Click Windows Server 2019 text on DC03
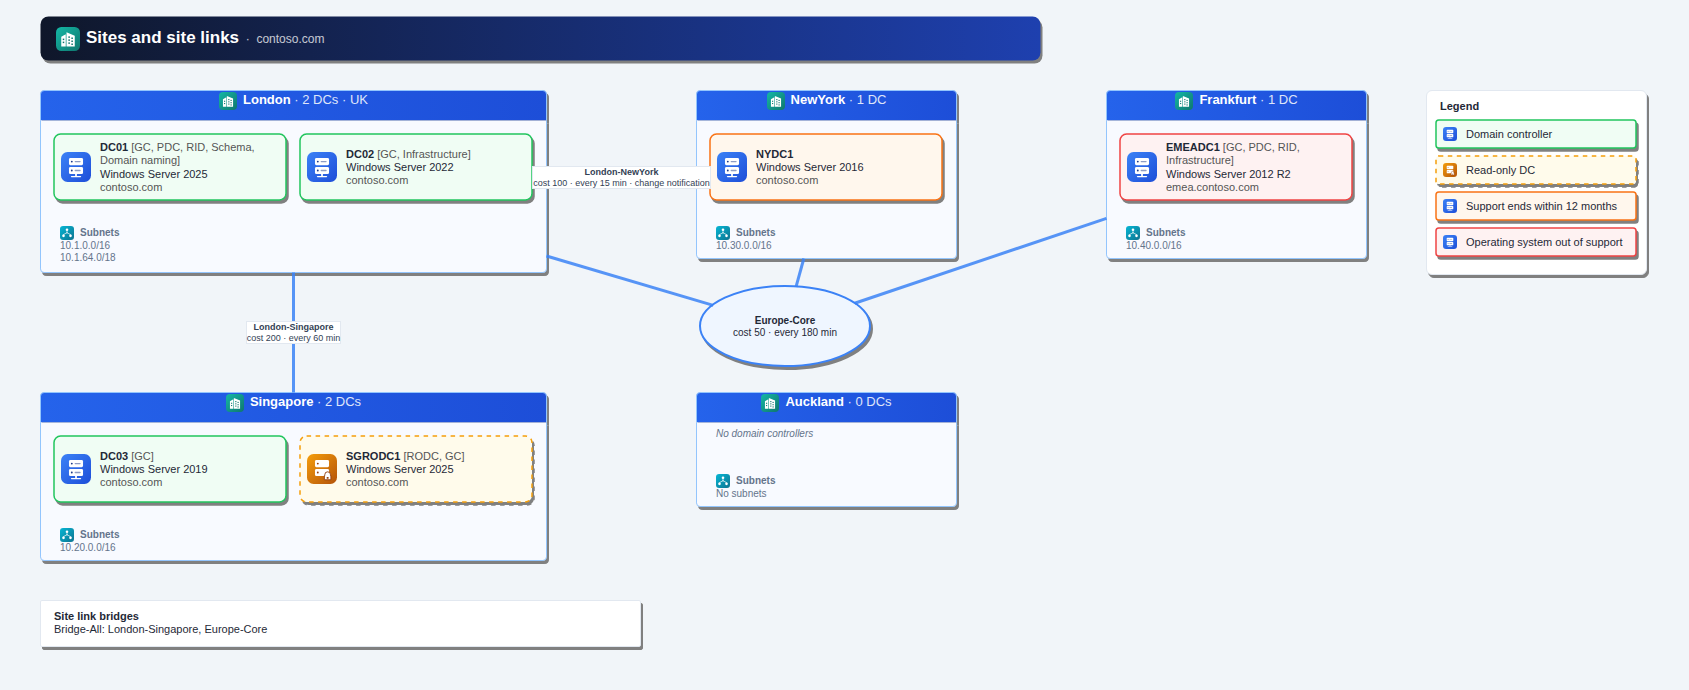The width and height of the screenshot is (1689, 690). (153, 469)
